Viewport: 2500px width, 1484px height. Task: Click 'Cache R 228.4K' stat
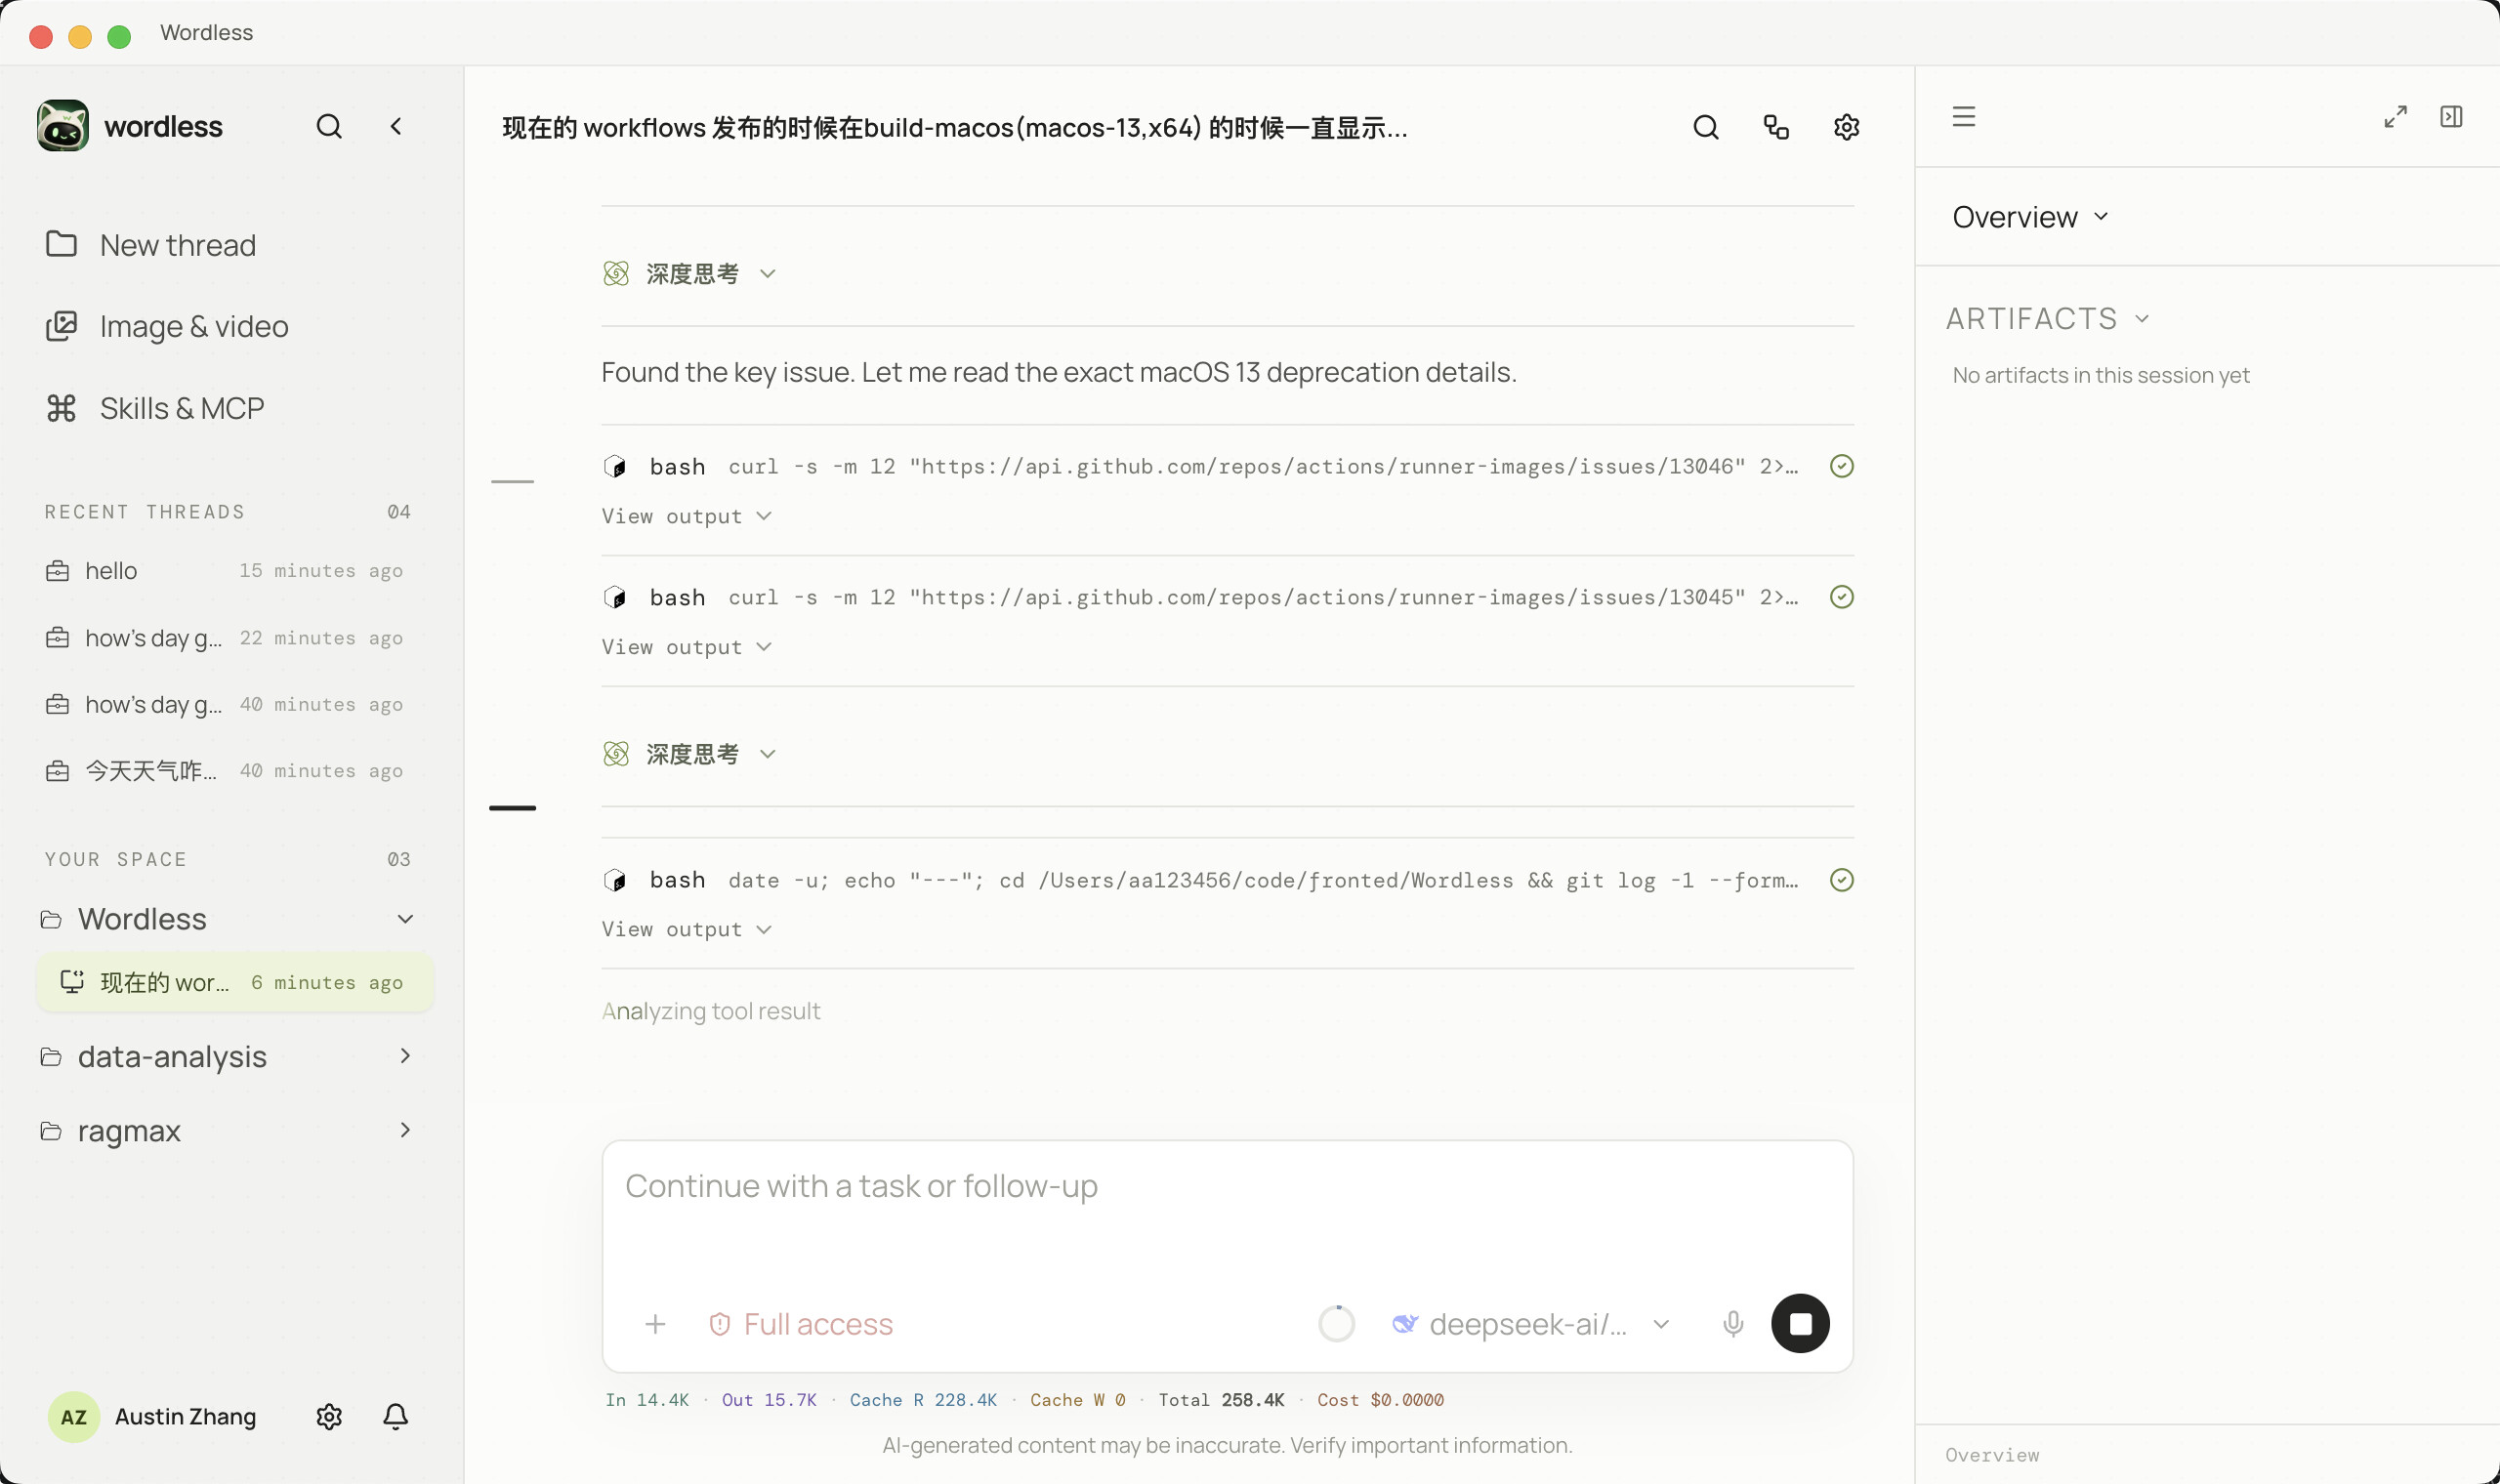coord(923,1400)
